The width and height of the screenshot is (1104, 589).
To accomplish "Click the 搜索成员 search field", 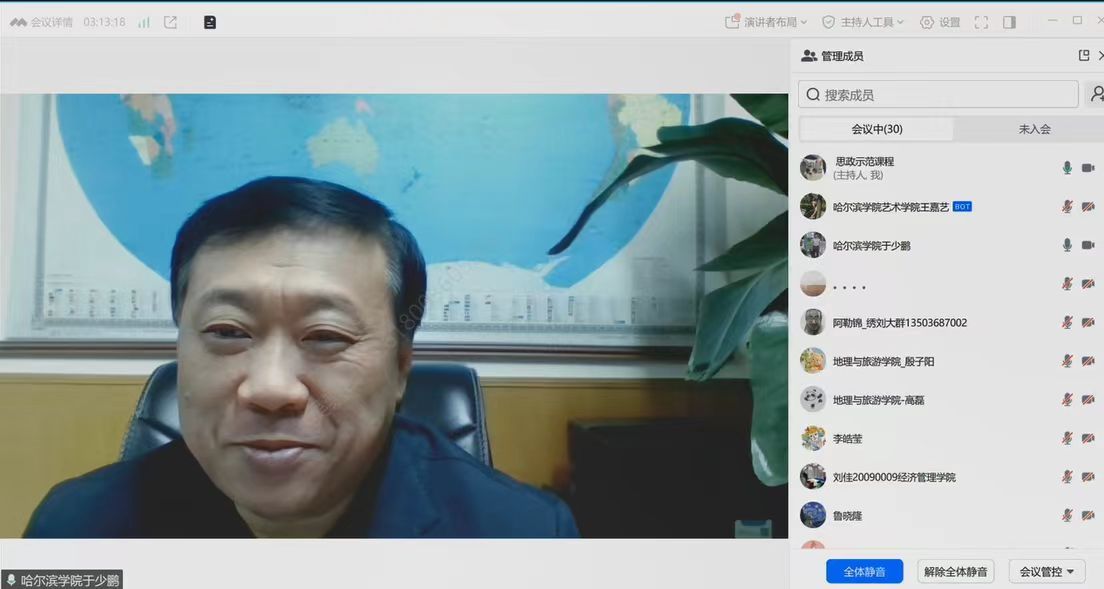I will coord(938,94).
